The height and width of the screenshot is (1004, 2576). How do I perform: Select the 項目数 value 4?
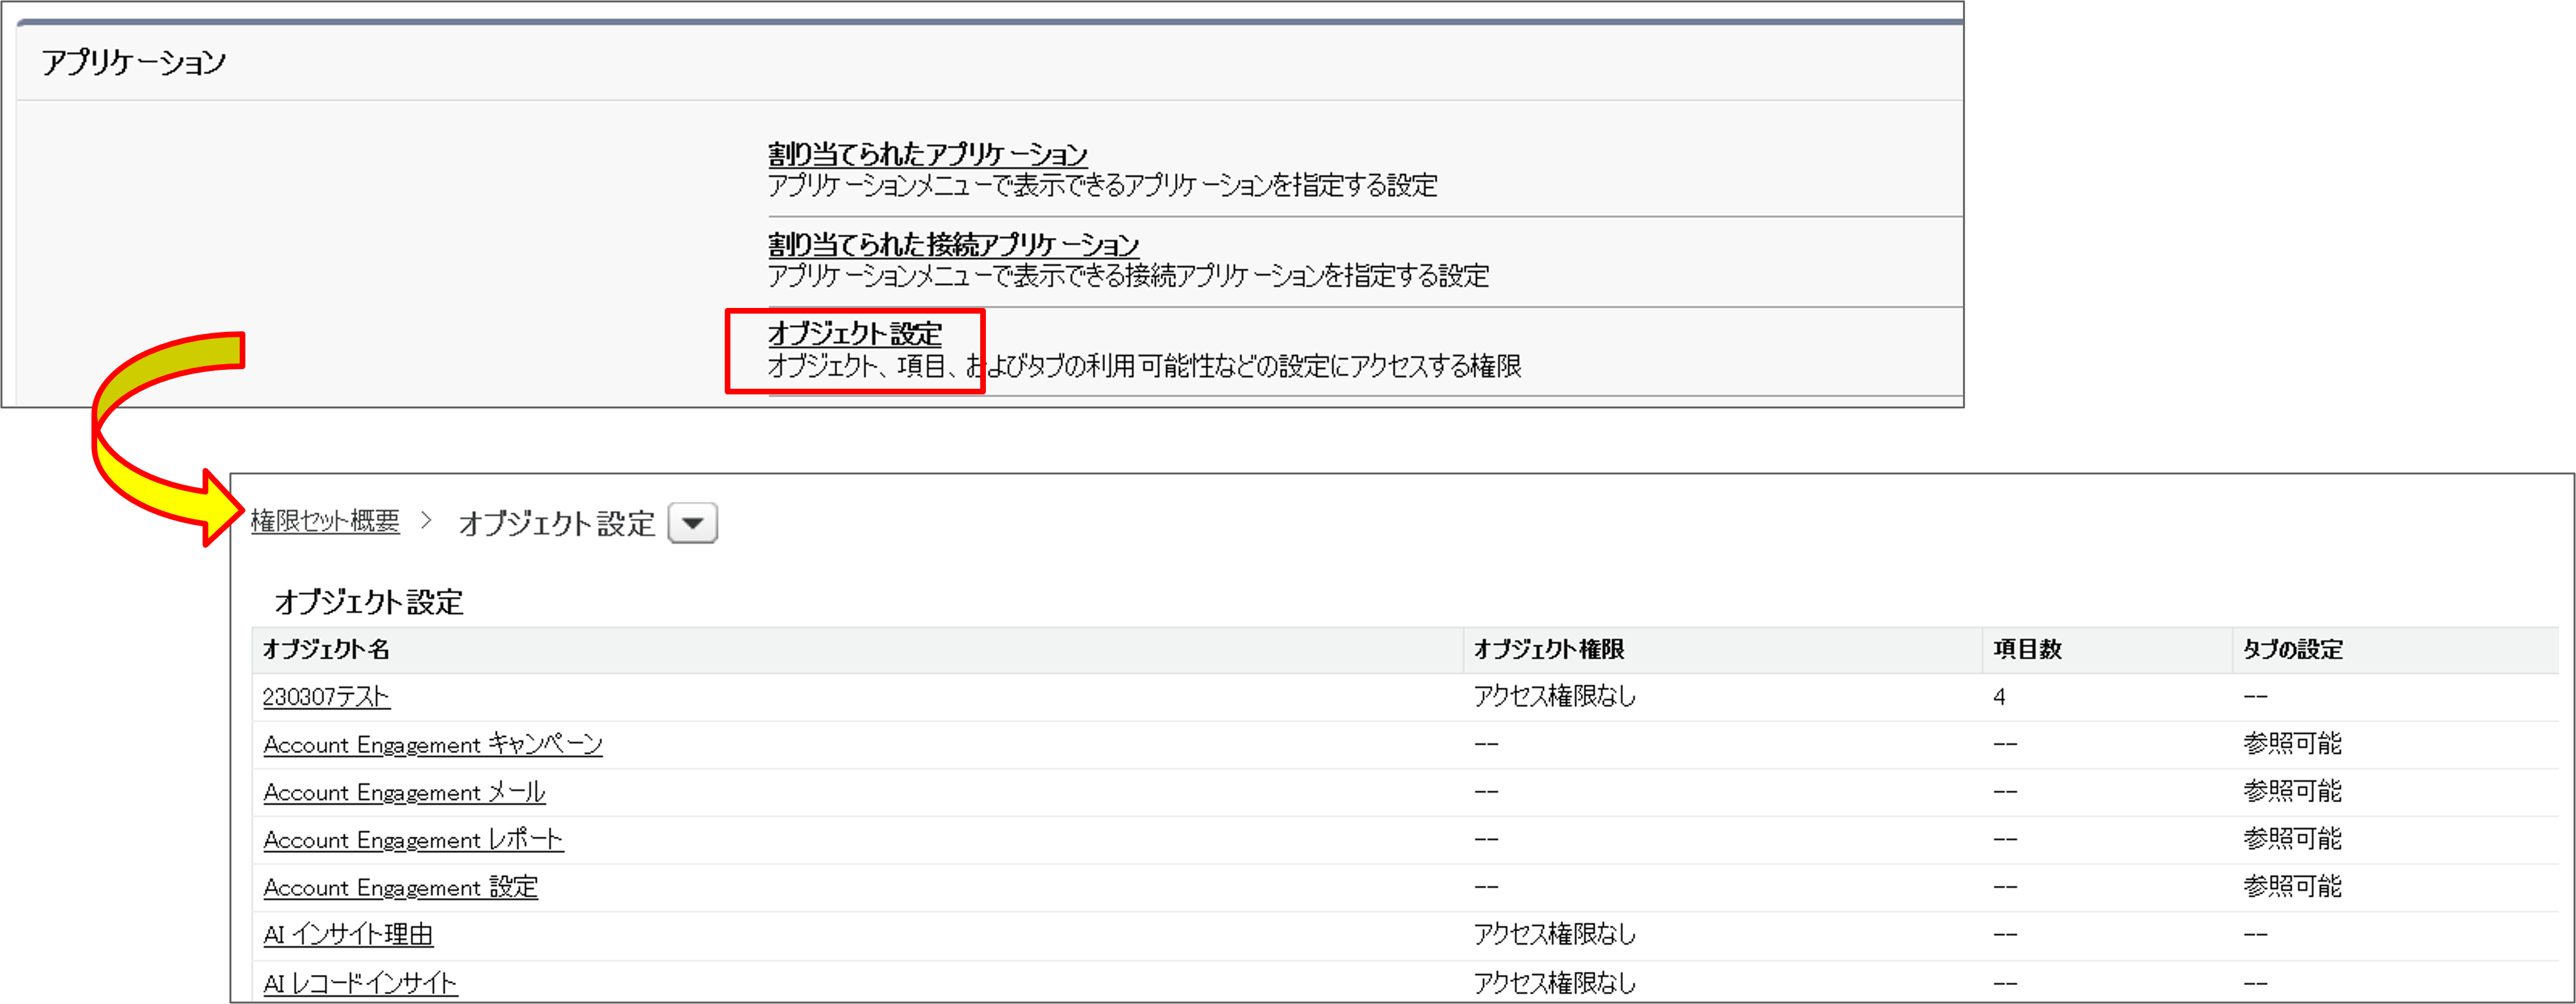tap(1999, 697)
